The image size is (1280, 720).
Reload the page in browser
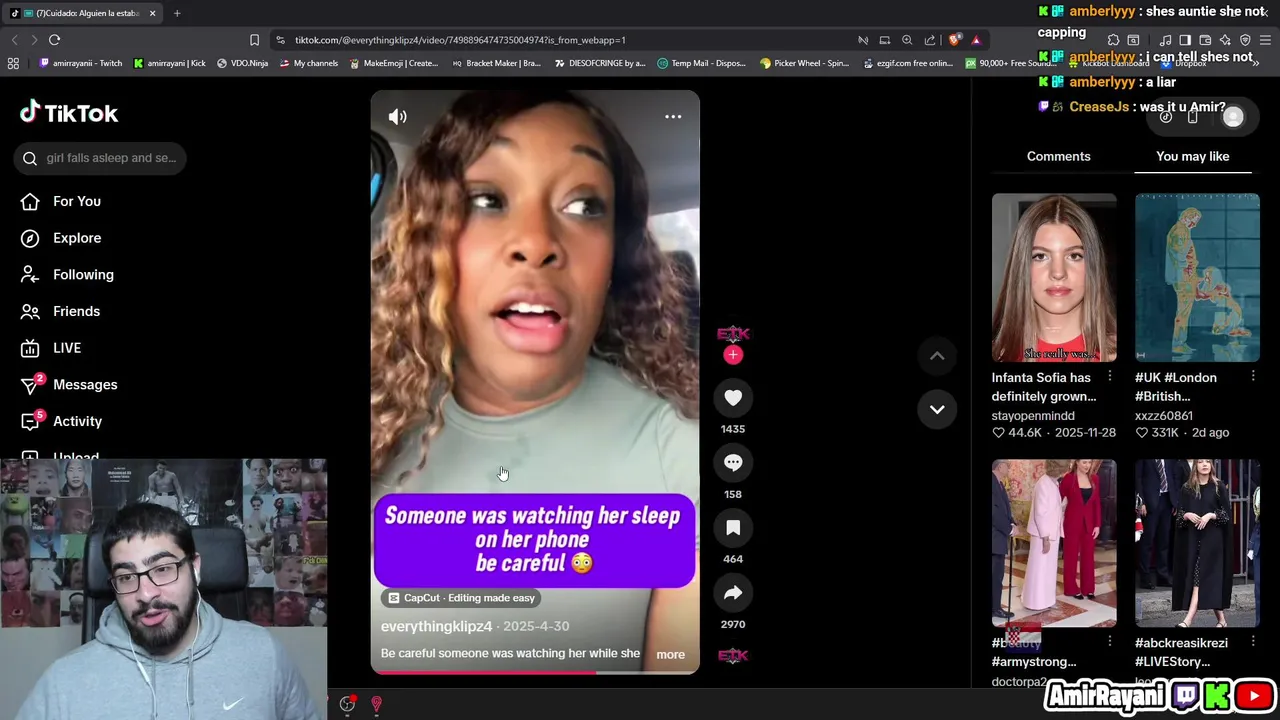(x=54, y=40)
